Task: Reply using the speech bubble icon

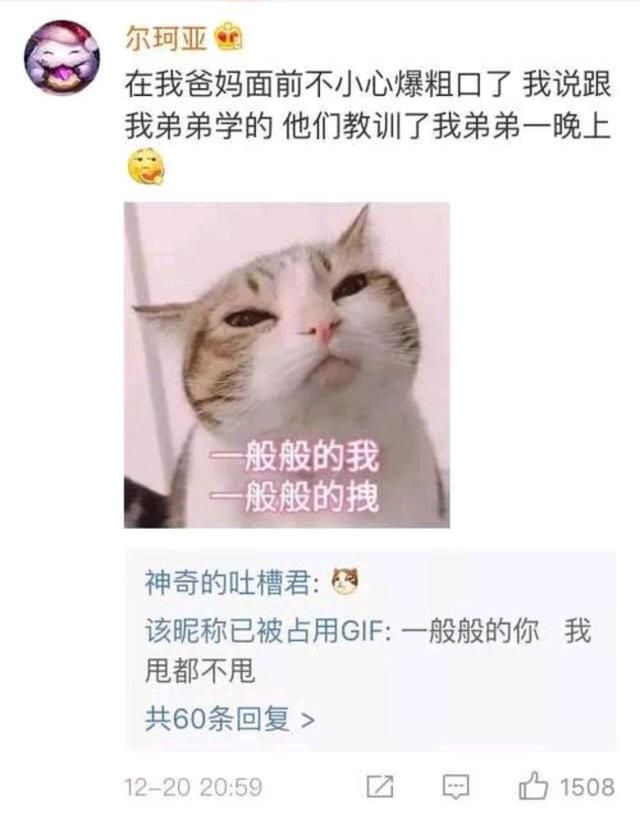Action: point(455,787)
